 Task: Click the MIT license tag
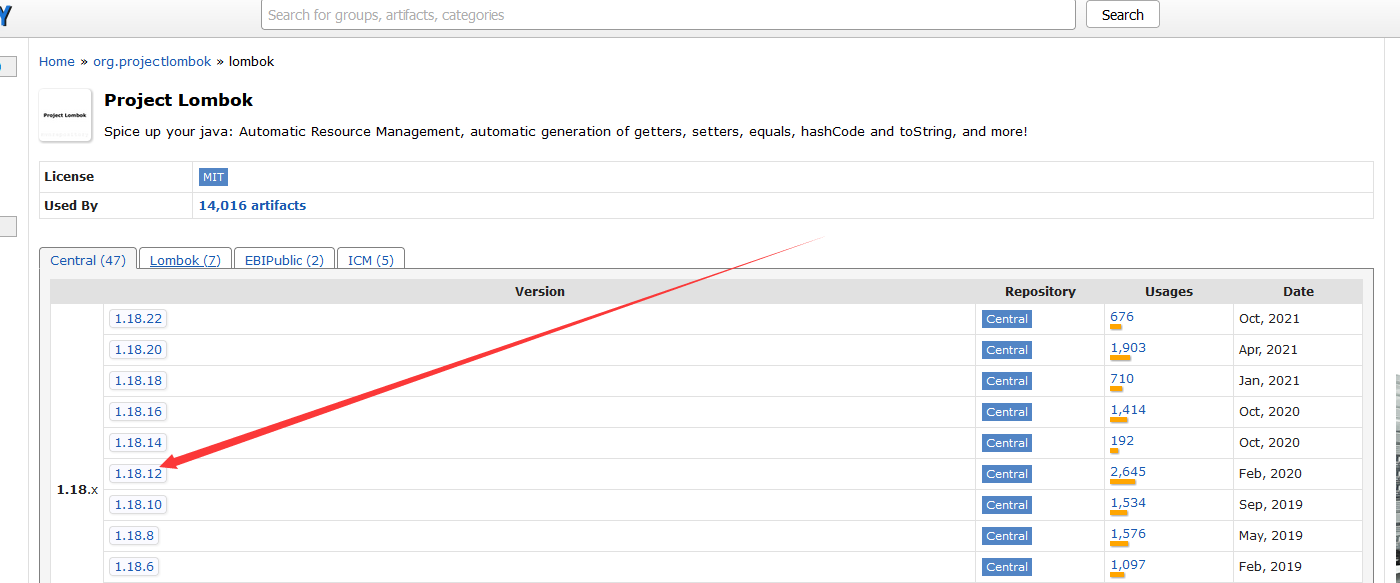(x=214, y=177)
